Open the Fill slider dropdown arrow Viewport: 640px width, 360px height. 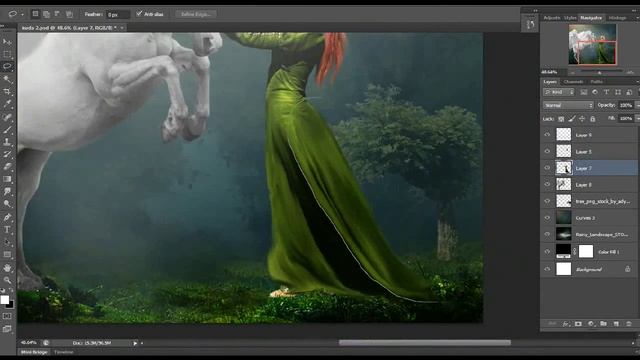(637, 118)
